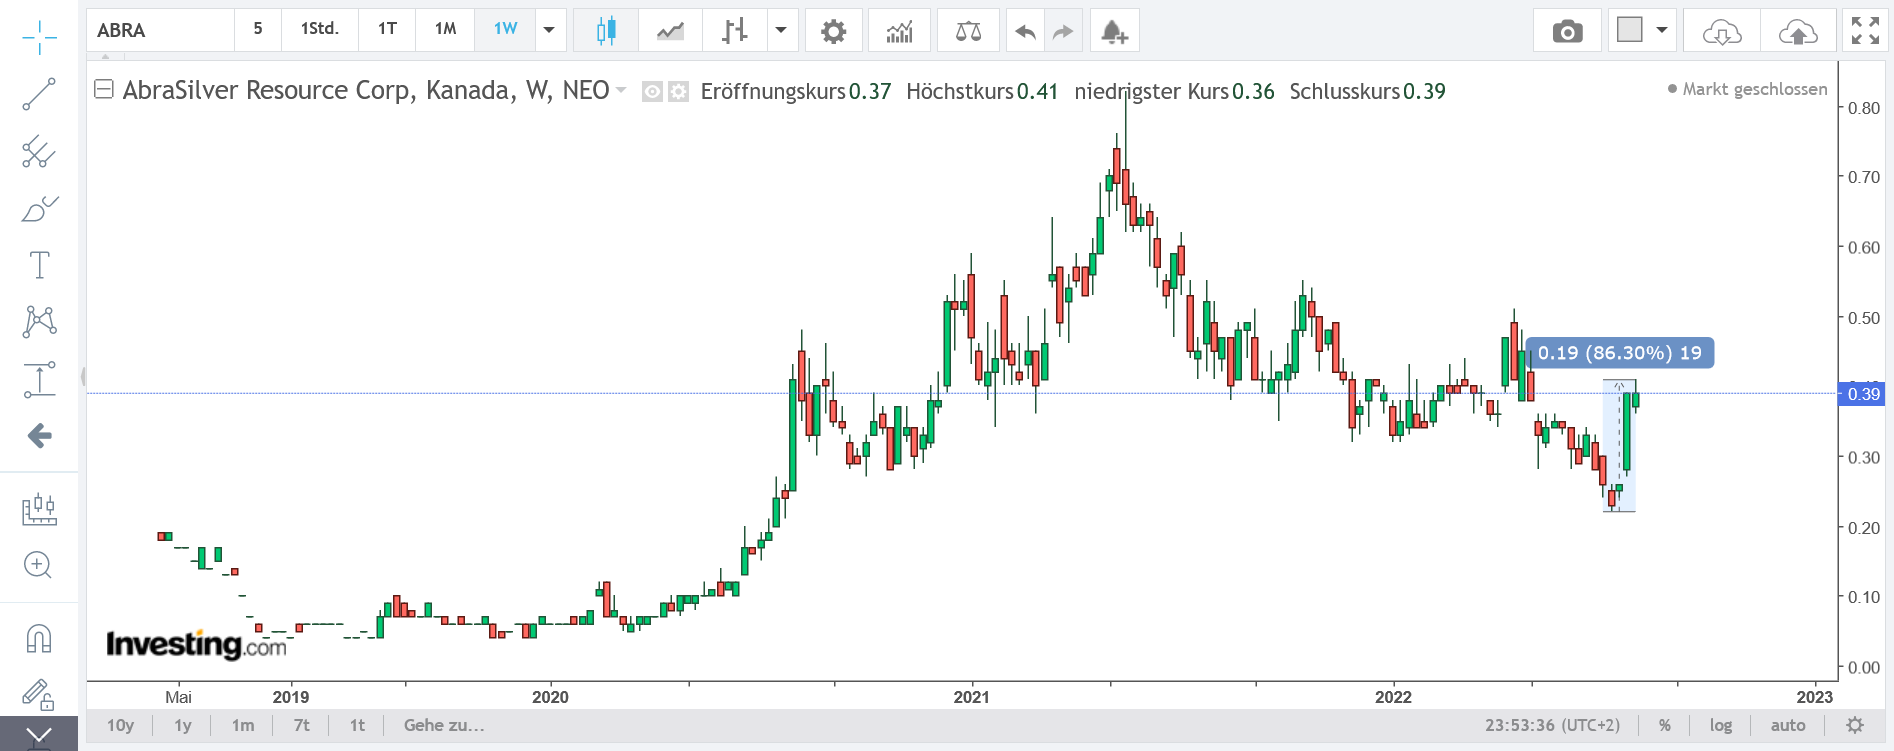Screen dimensions: 1894x751
Task: Toggle log scale mode
Action: 1721,725
